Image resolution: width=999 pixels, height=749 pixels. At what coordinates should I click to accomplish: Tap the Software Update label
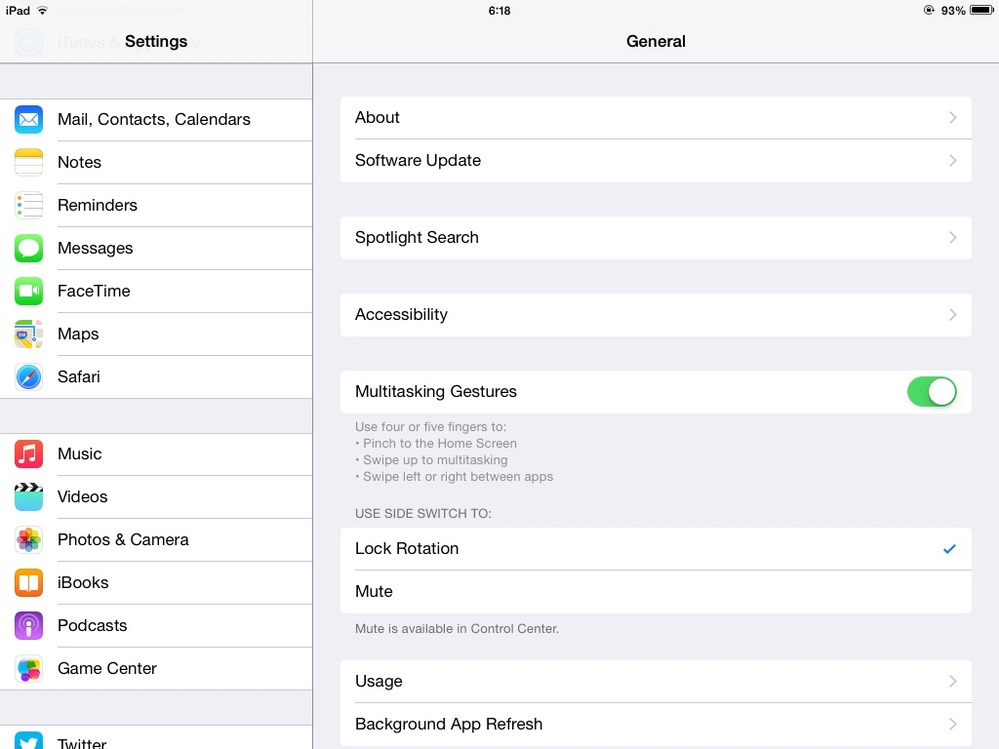pos(418,160)
